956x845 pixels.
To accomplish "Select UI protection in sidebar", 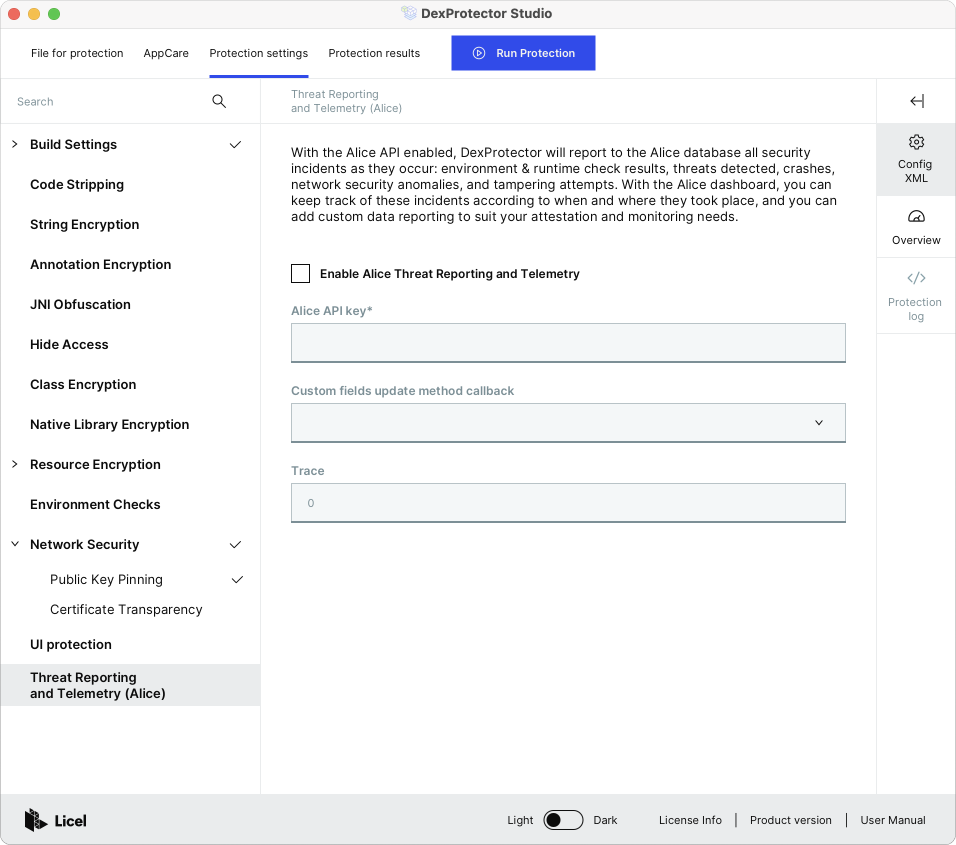I will [71, 644].
